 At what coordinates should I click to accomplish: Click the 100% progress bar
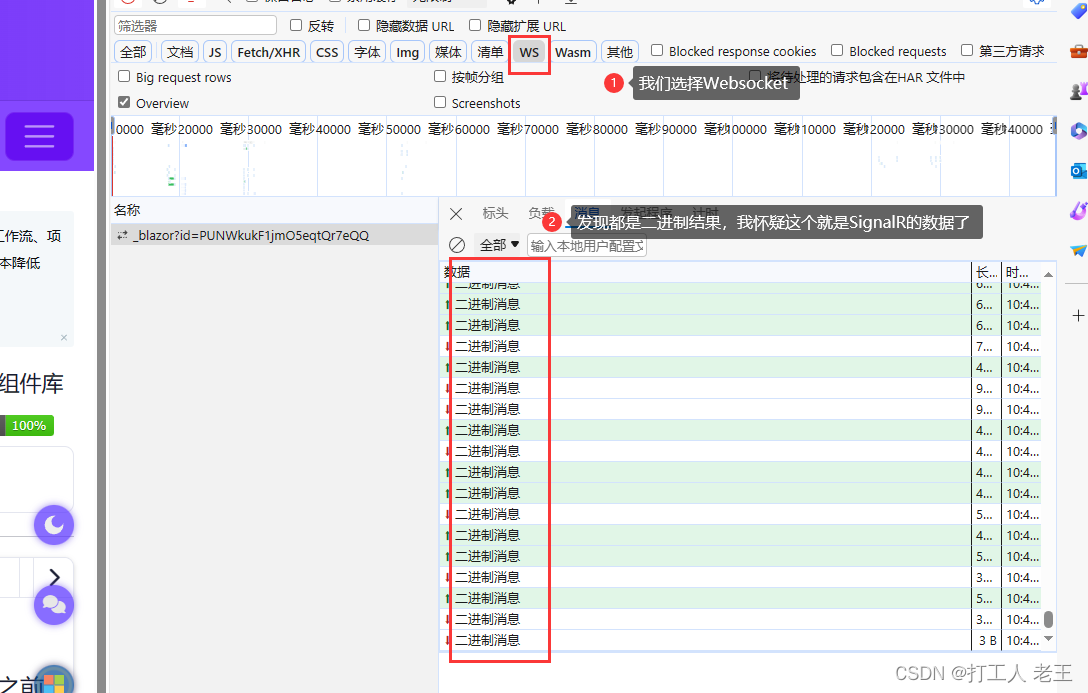[x=27, y=425]
